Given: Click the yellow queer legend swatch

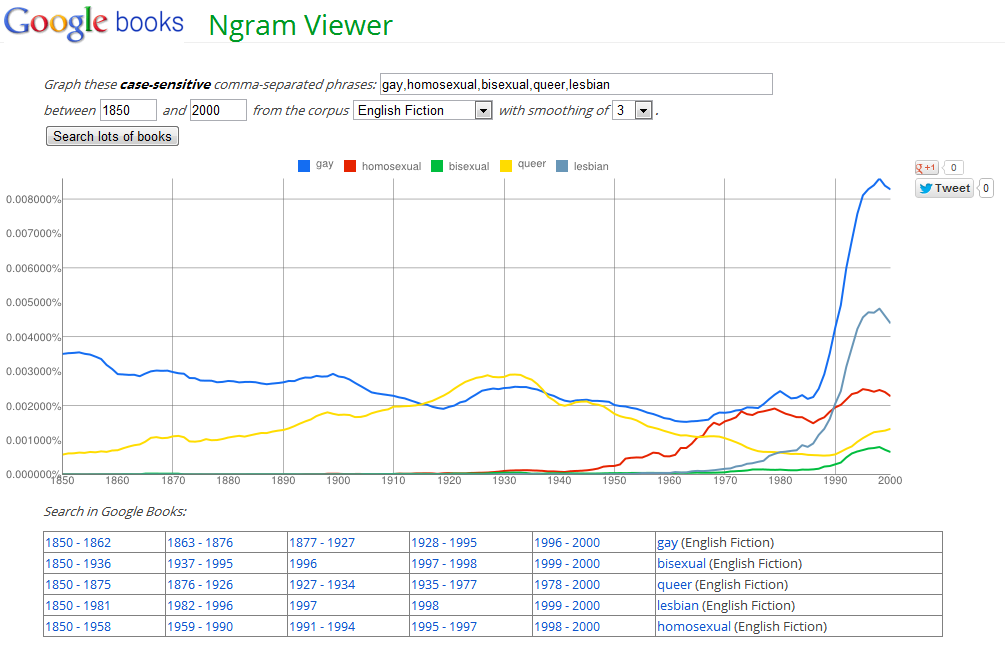Looking at the screenshot, I should click(x=506, y=165).
